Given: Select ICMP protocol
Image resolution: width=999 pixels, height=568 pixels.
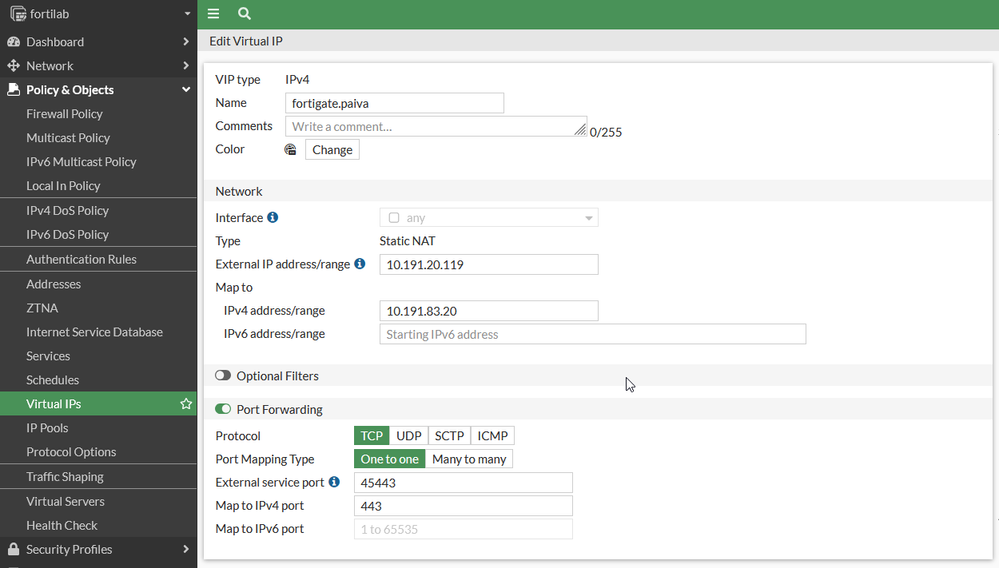Looking at the screenshot, I should [492, 436].
